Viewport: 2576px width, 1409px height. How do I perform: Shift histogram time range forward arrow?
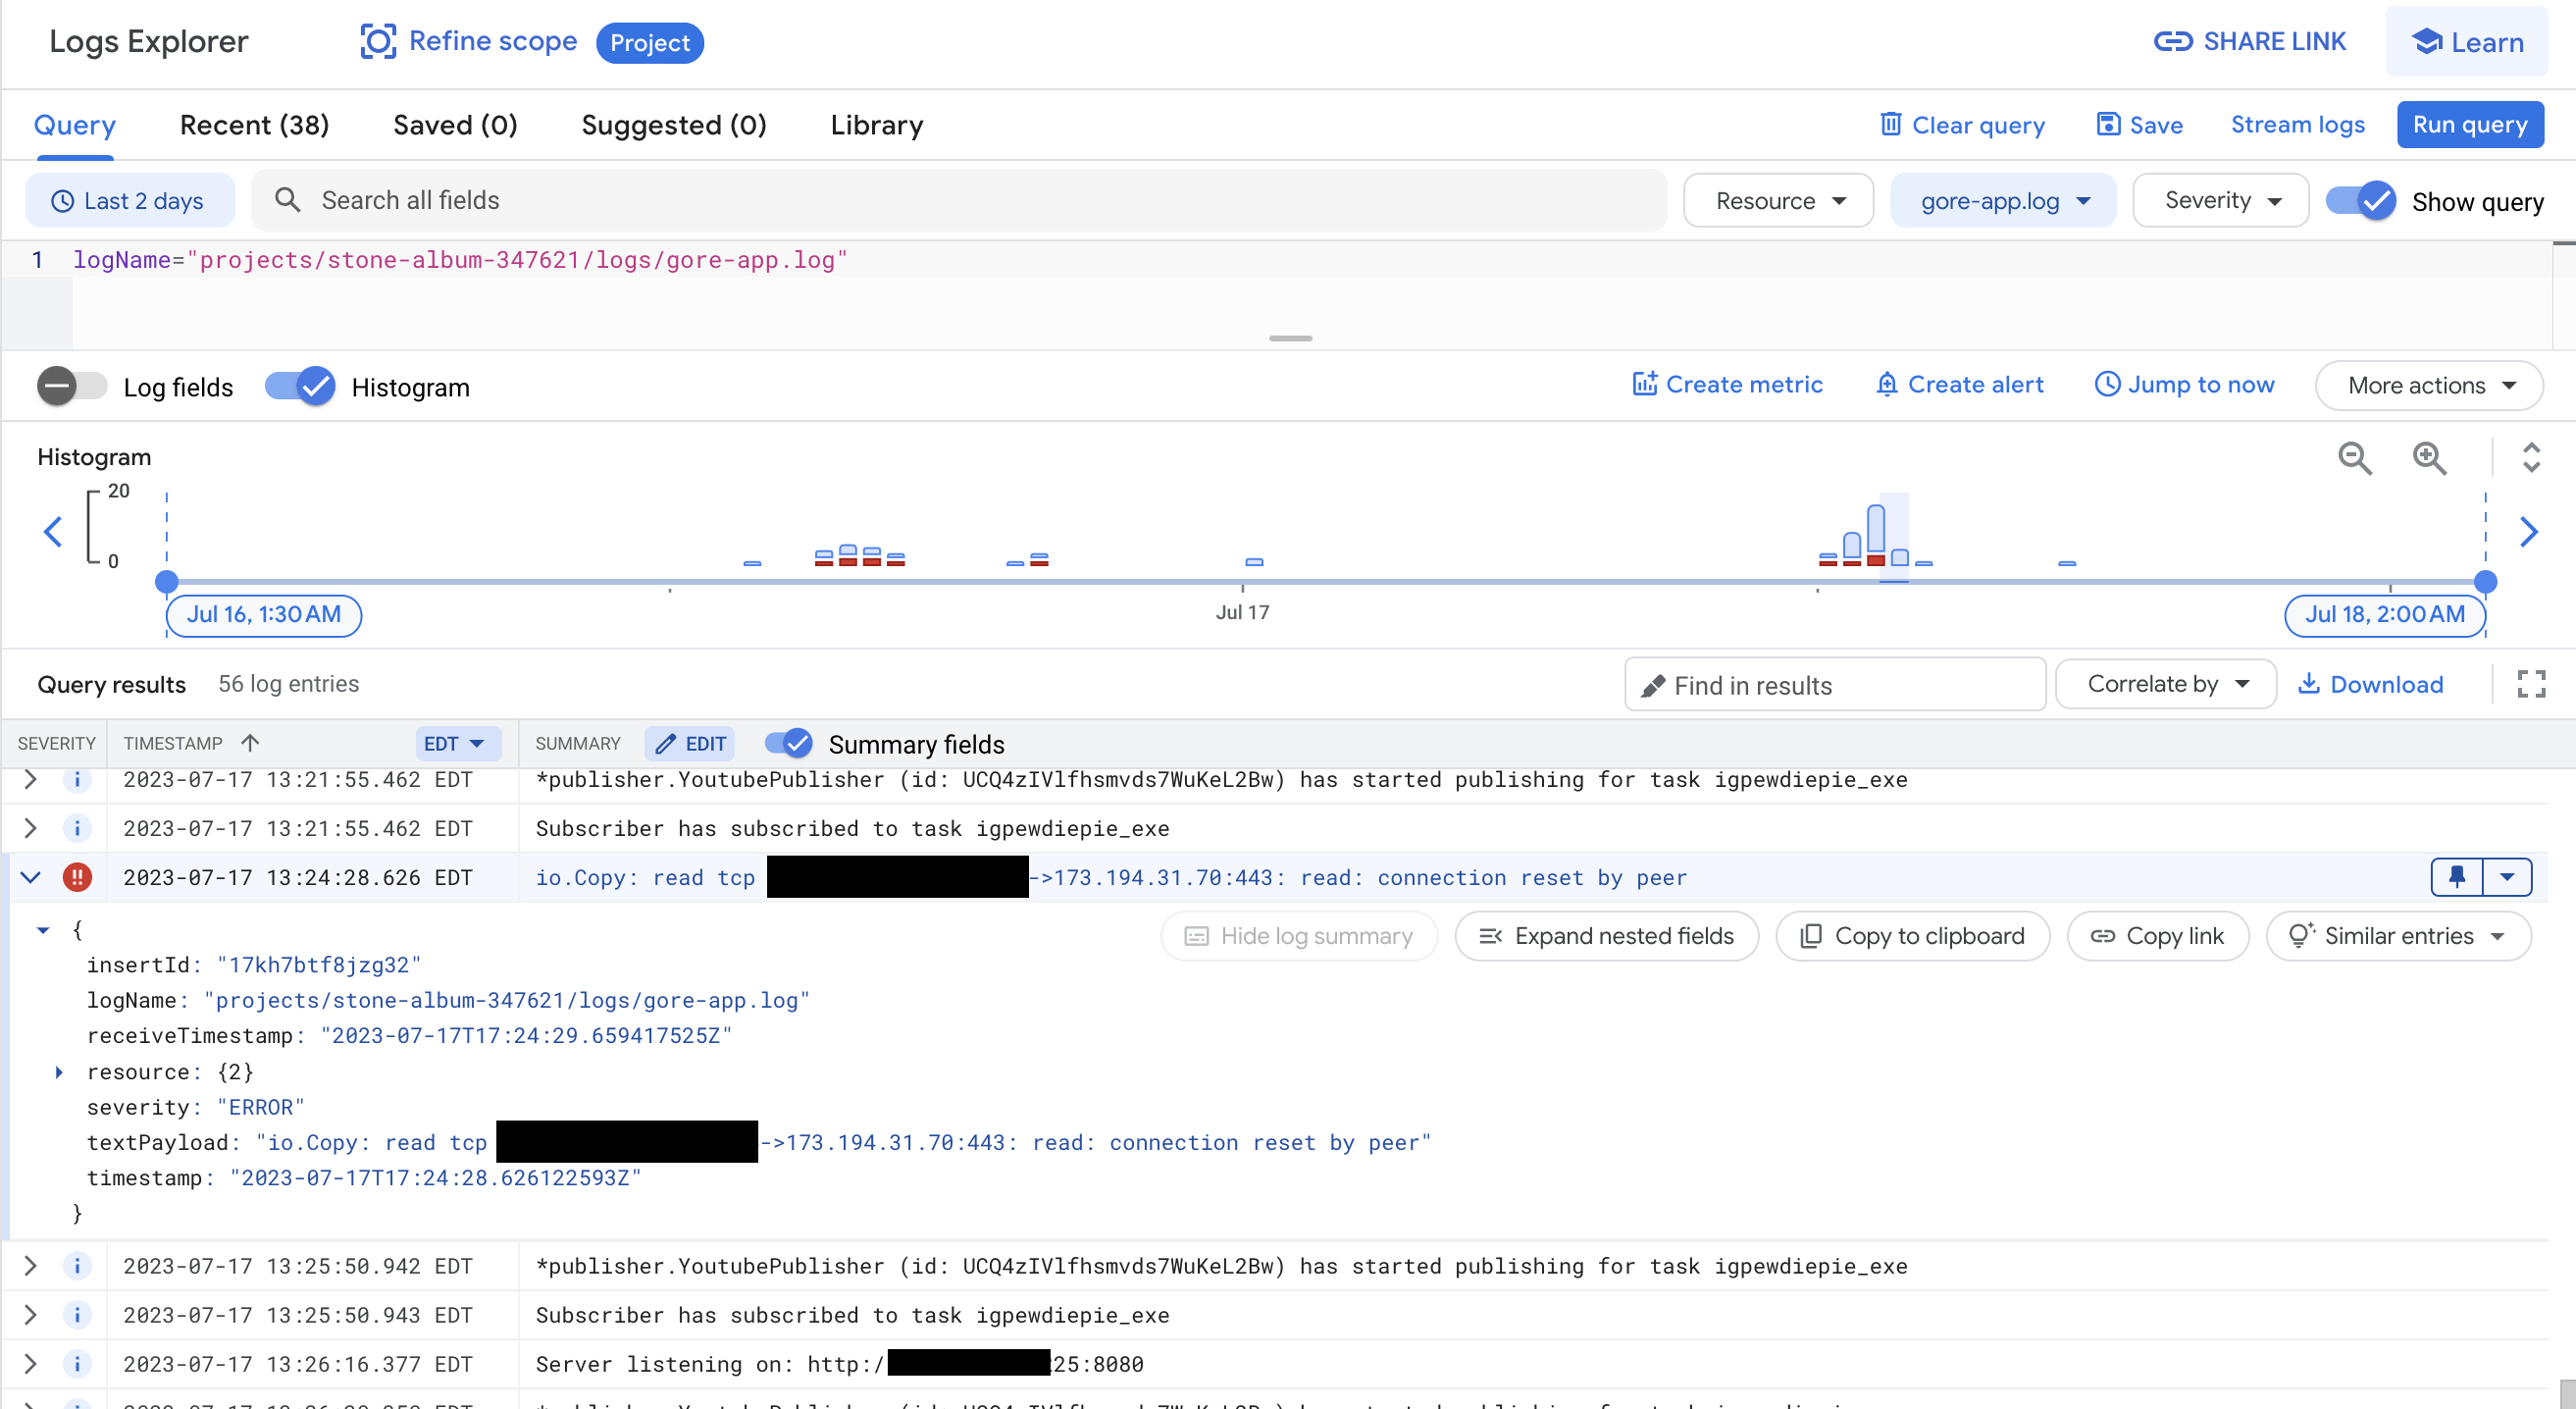point(2529,532)
